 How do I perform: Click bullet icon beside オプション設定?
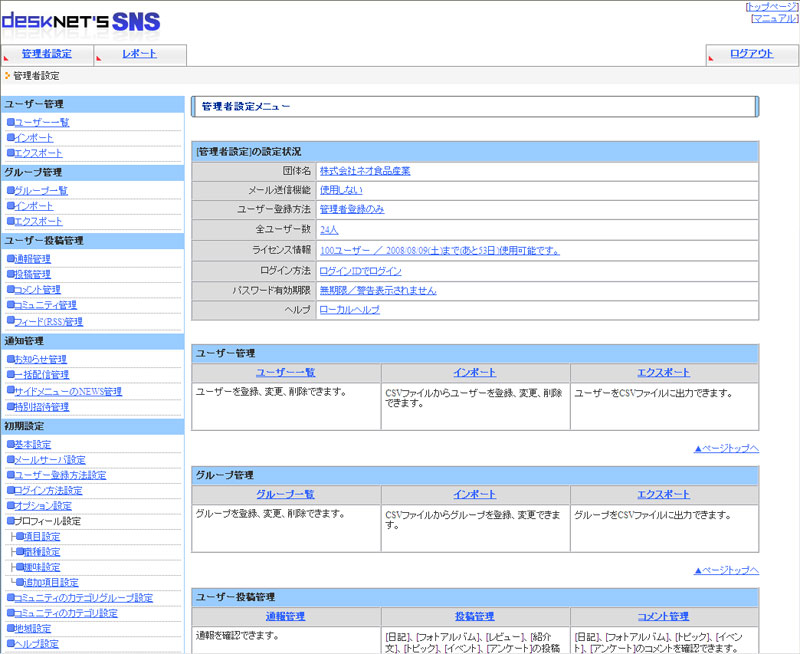click(10, 506)
